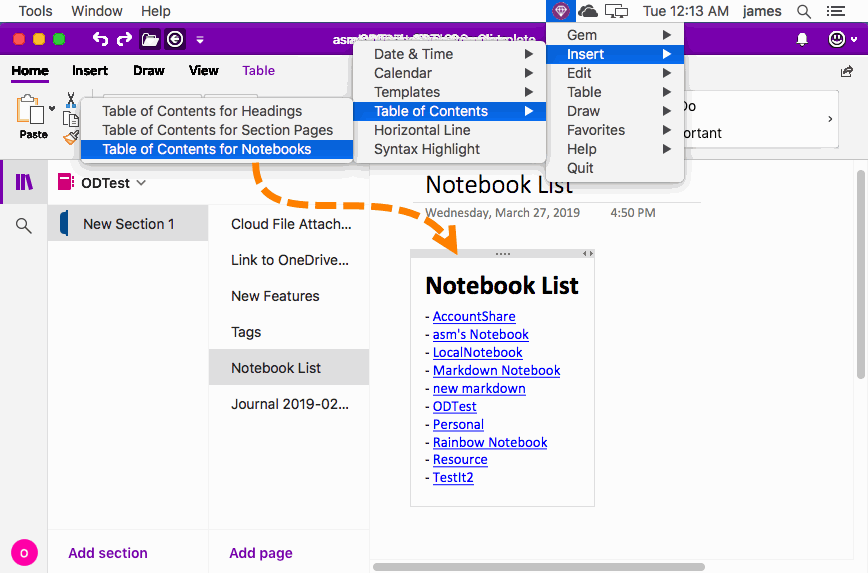Screen dimensions: 868x573
Task: Choose Horizontal Line menu item
Action: [x=450, y=130]
